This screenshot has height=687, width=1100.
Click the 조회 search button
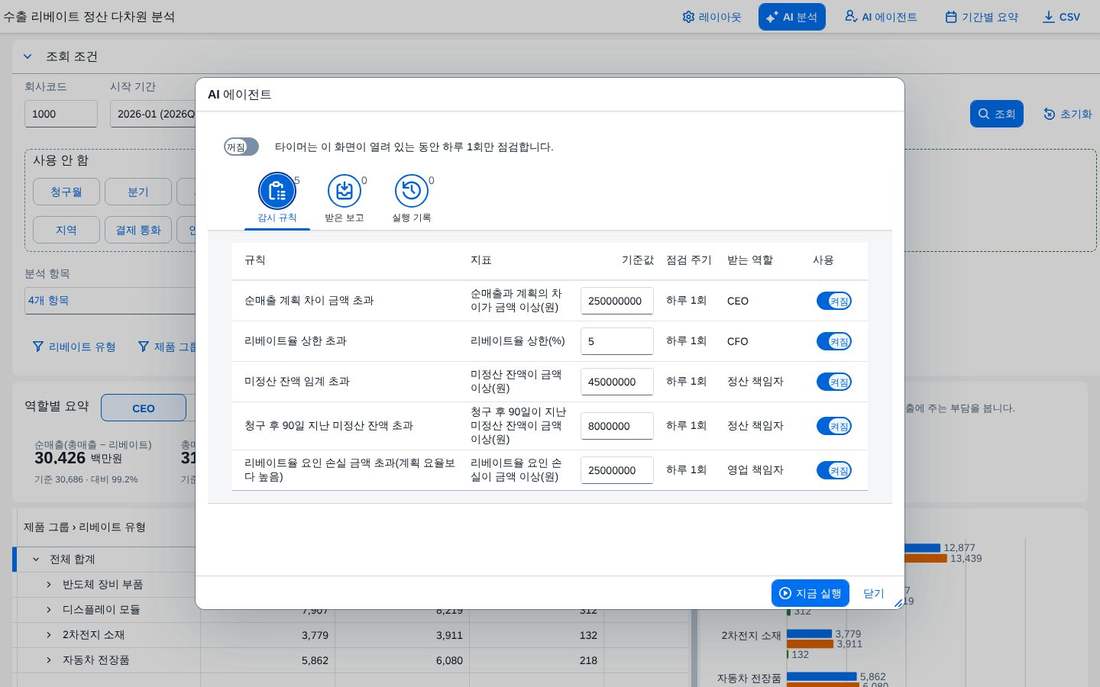pos(996,114)
